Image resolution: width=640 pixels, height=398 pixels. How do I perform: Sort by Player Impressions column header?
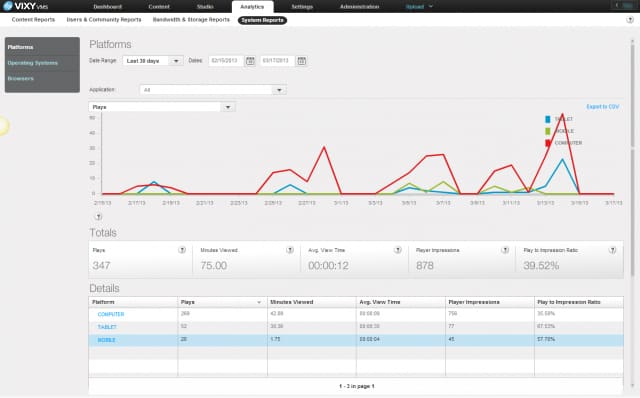click(490, 302)
